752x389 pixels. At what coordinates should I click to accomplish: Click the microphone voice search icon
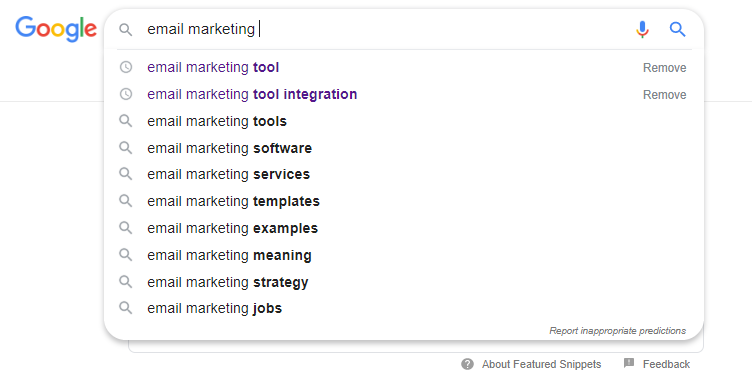[x=642, y=29]
